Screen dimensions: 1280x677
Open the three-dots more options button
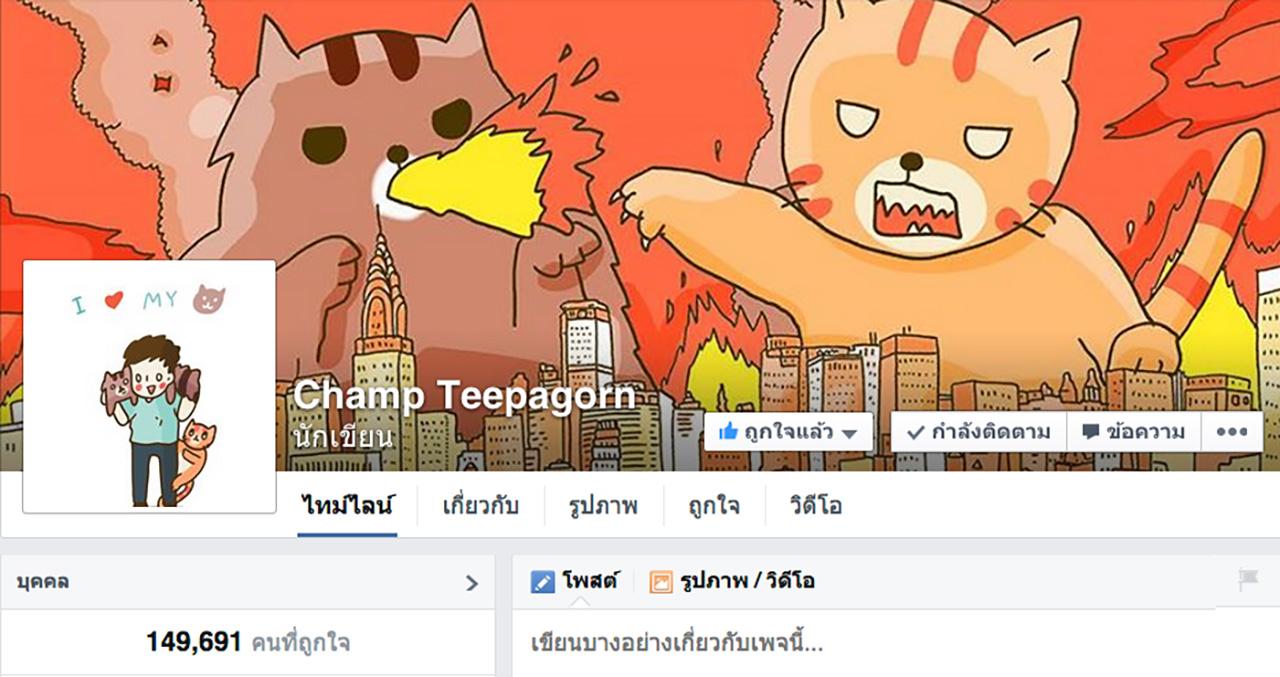coord(1231,432)
